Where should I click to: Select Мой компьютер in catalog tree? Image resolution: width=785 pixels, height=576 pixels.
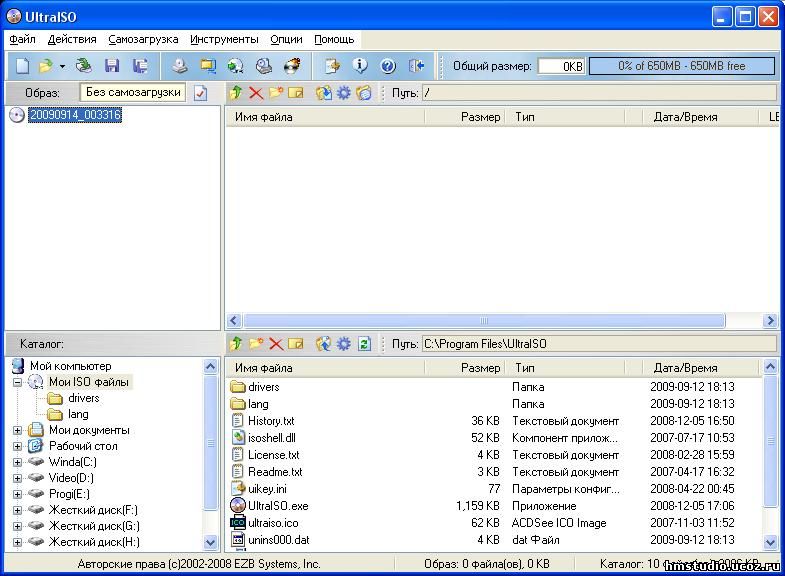71,366
